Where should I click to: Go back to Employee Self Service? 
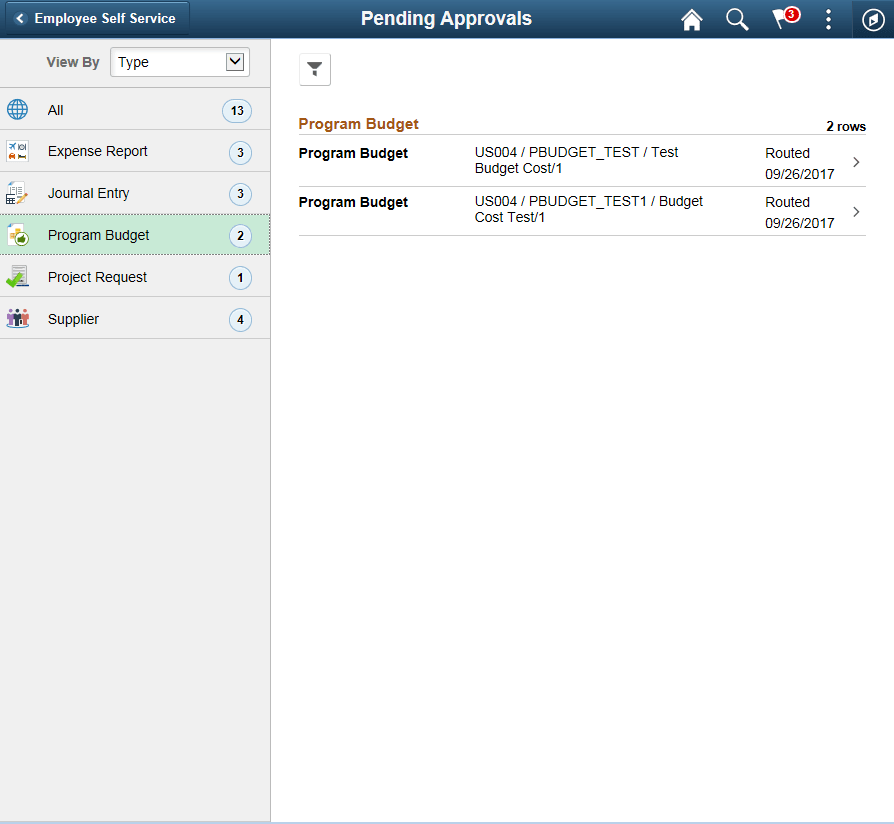coord(95,18)
